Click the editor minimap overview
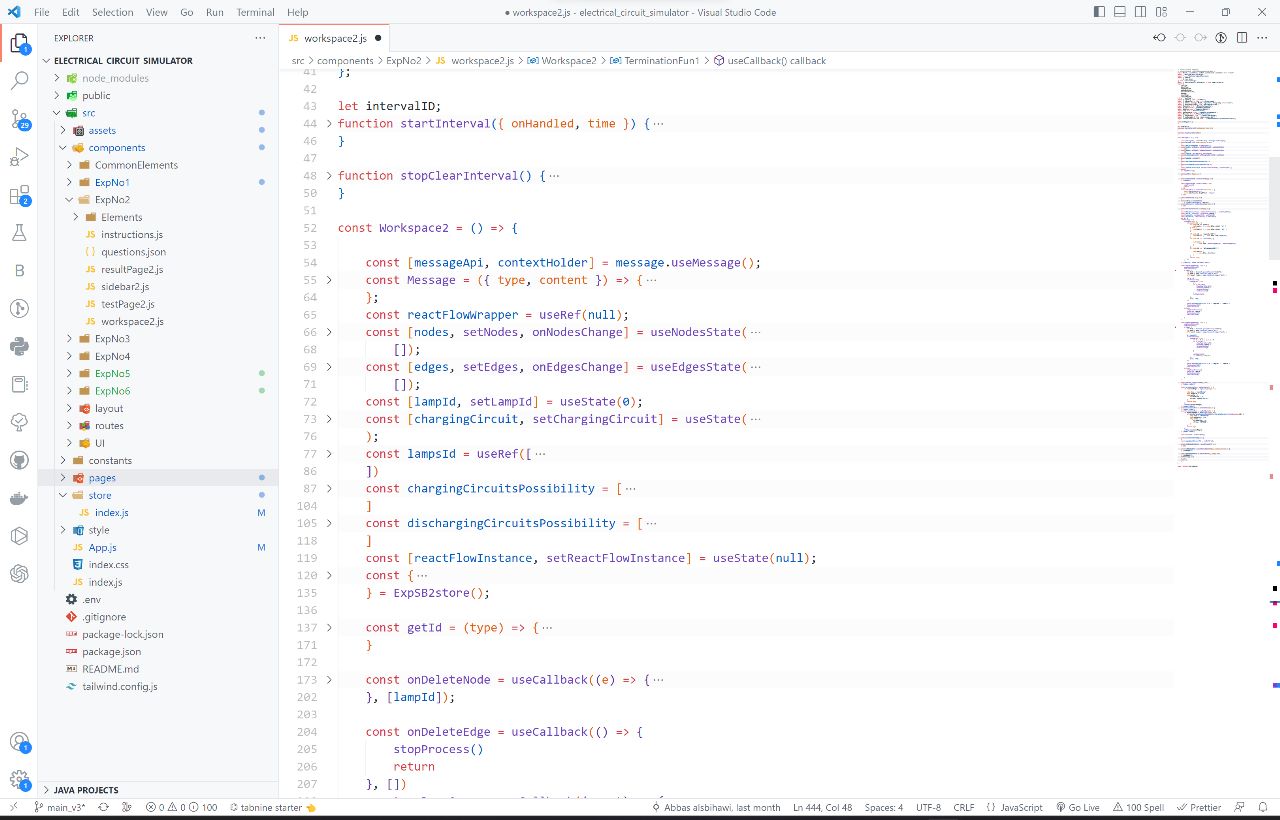The width and height of the screenshot is (1280, 820). click(x=1220, y=270)
